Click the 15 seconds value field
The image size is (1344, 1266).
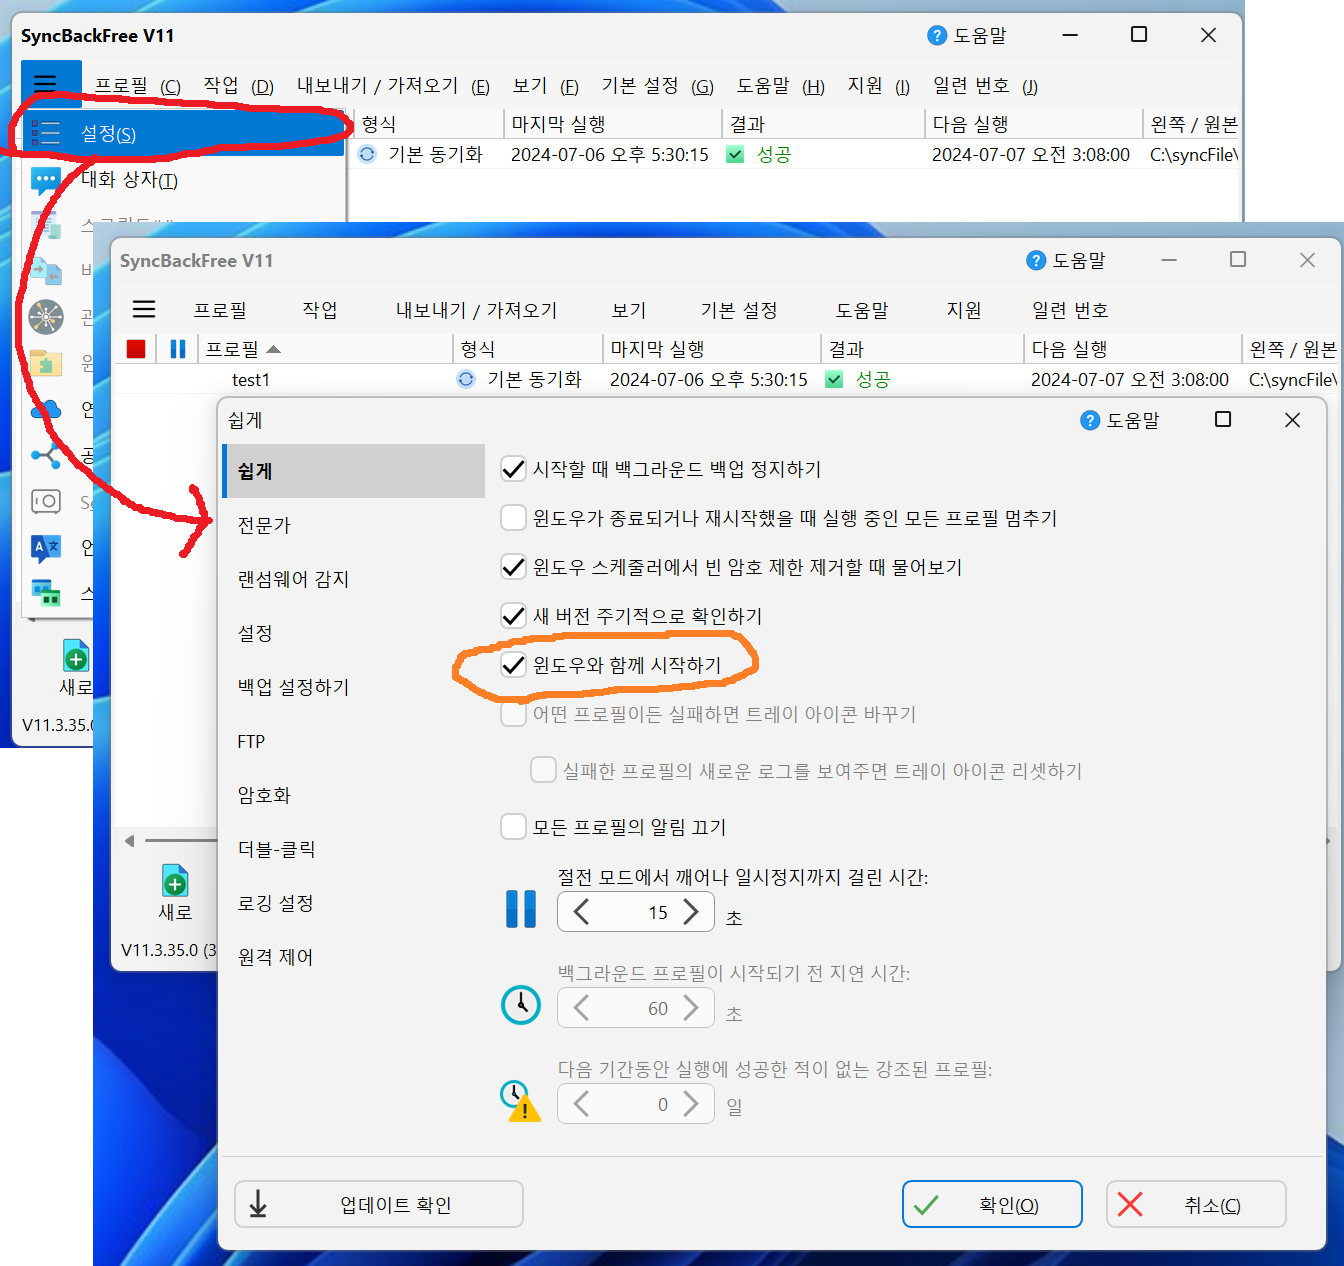[636, 912]
